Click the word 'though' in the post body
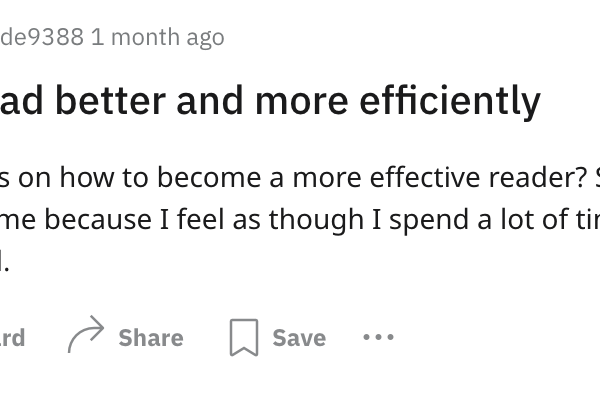 pos(316,220)
